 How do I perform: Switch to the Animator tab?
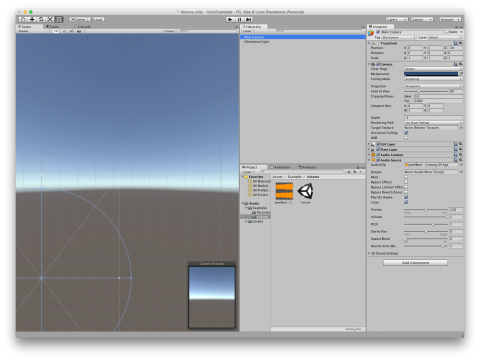coord(307,167)
